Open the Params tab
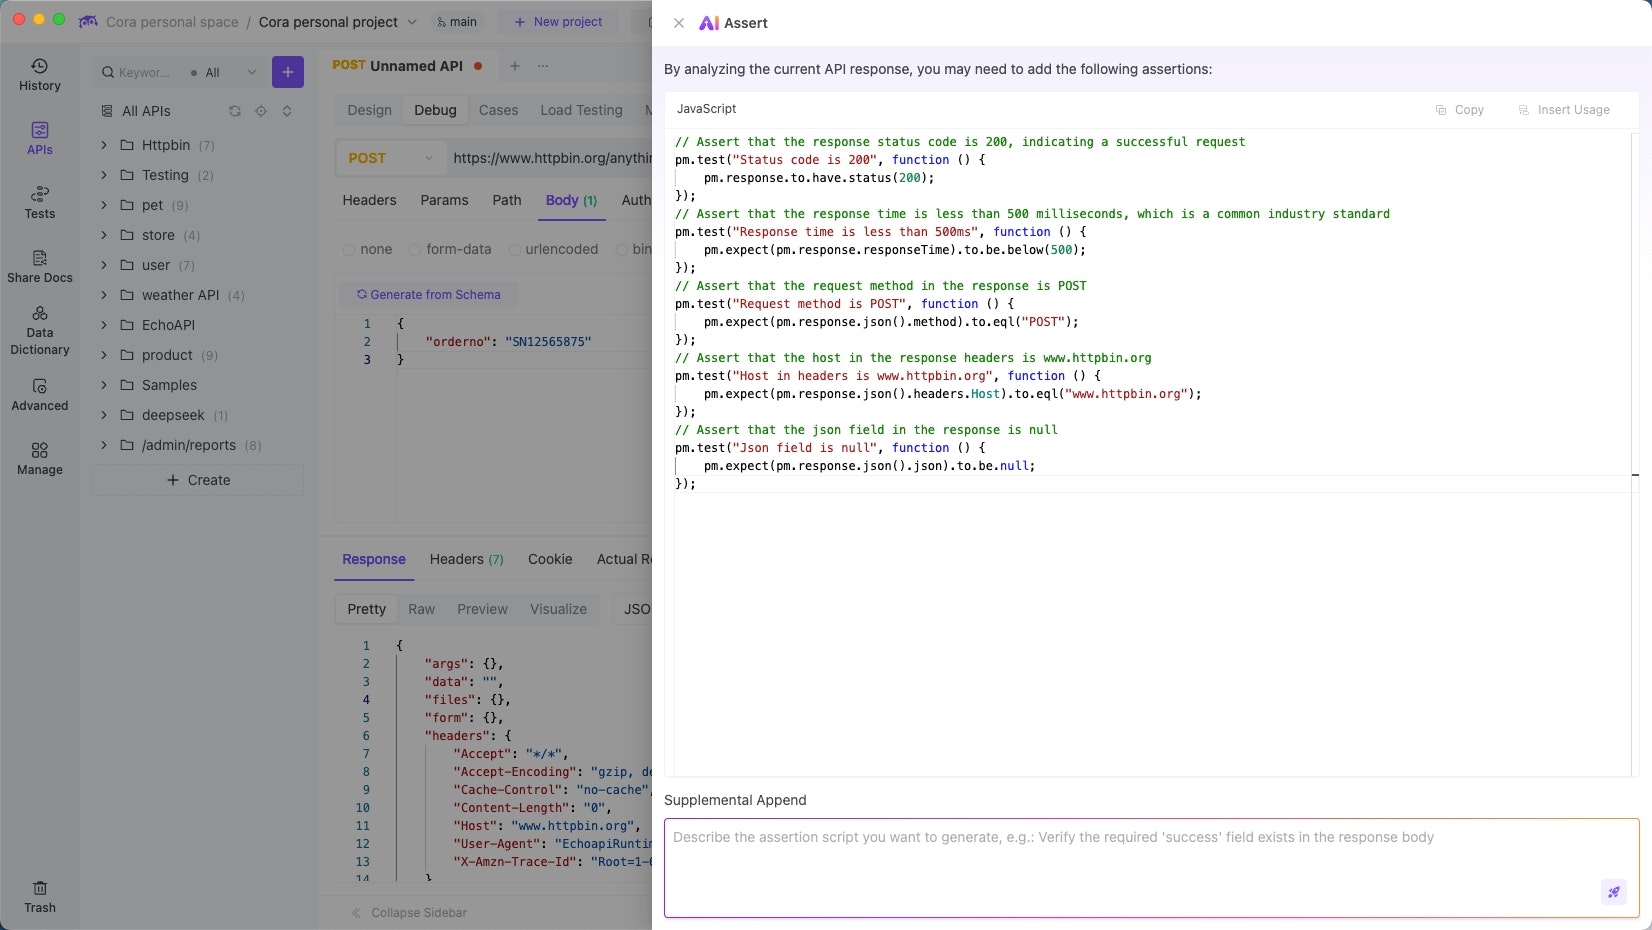 [x=445, y=200]
